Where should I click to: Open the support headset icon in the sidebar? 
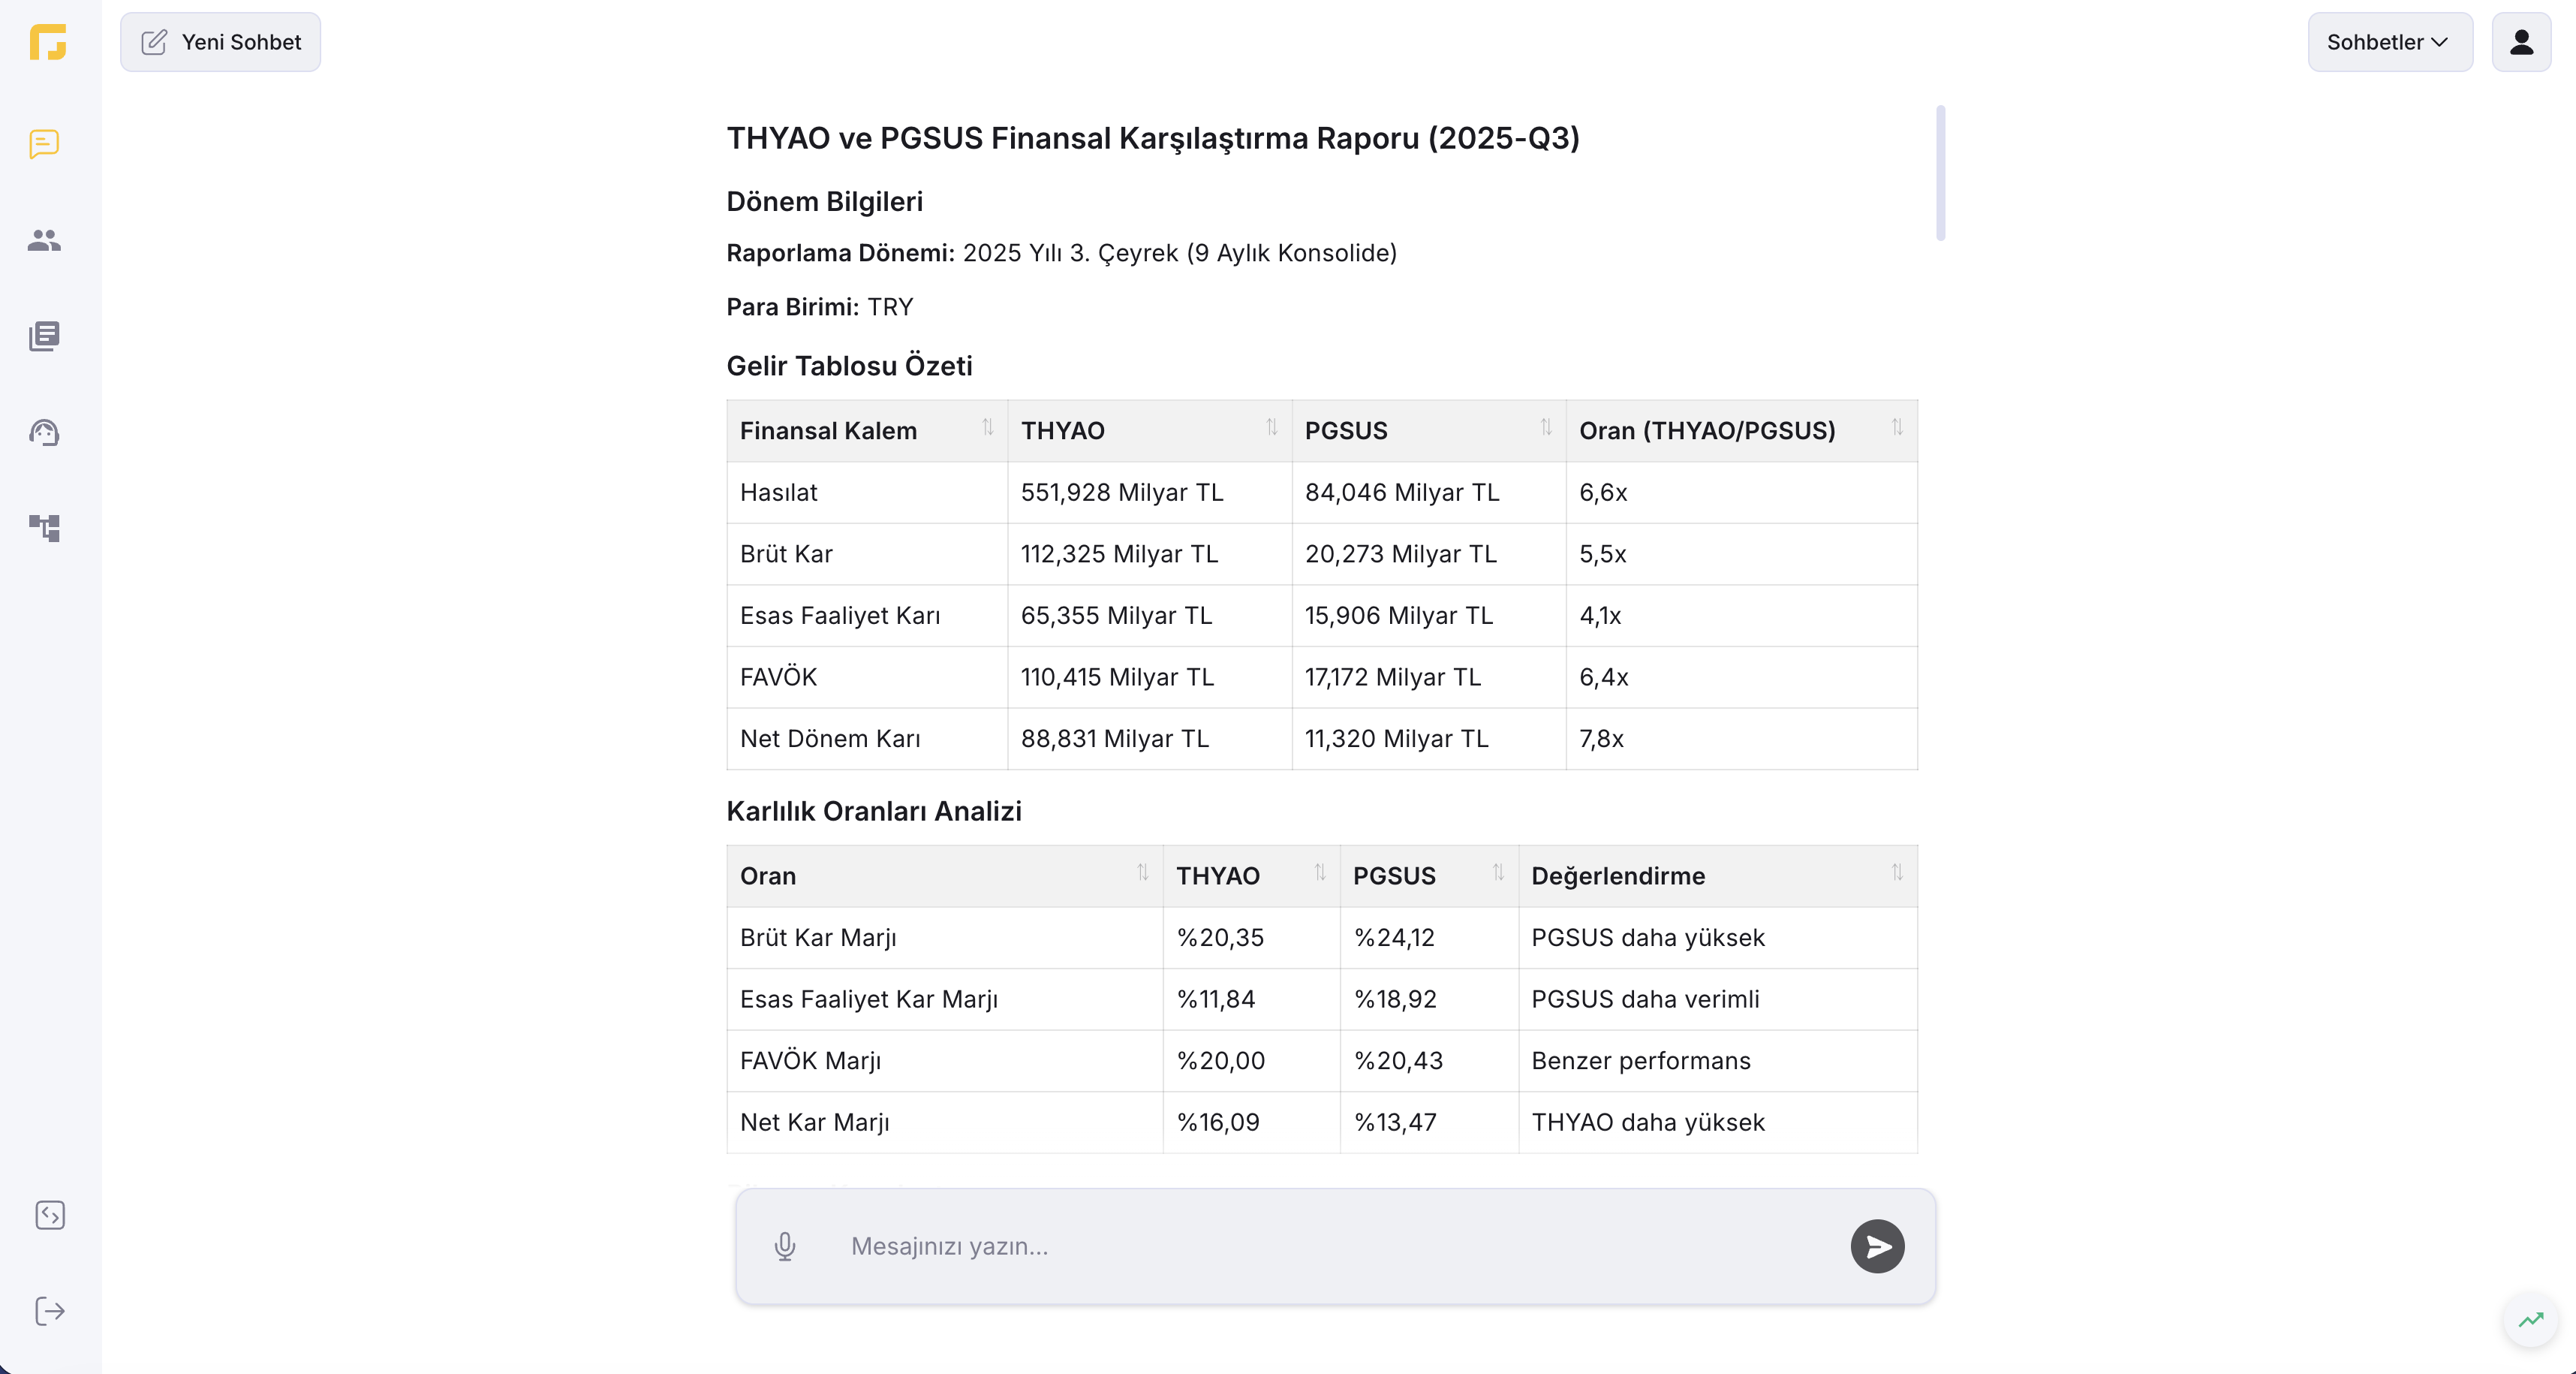point(44,432)
